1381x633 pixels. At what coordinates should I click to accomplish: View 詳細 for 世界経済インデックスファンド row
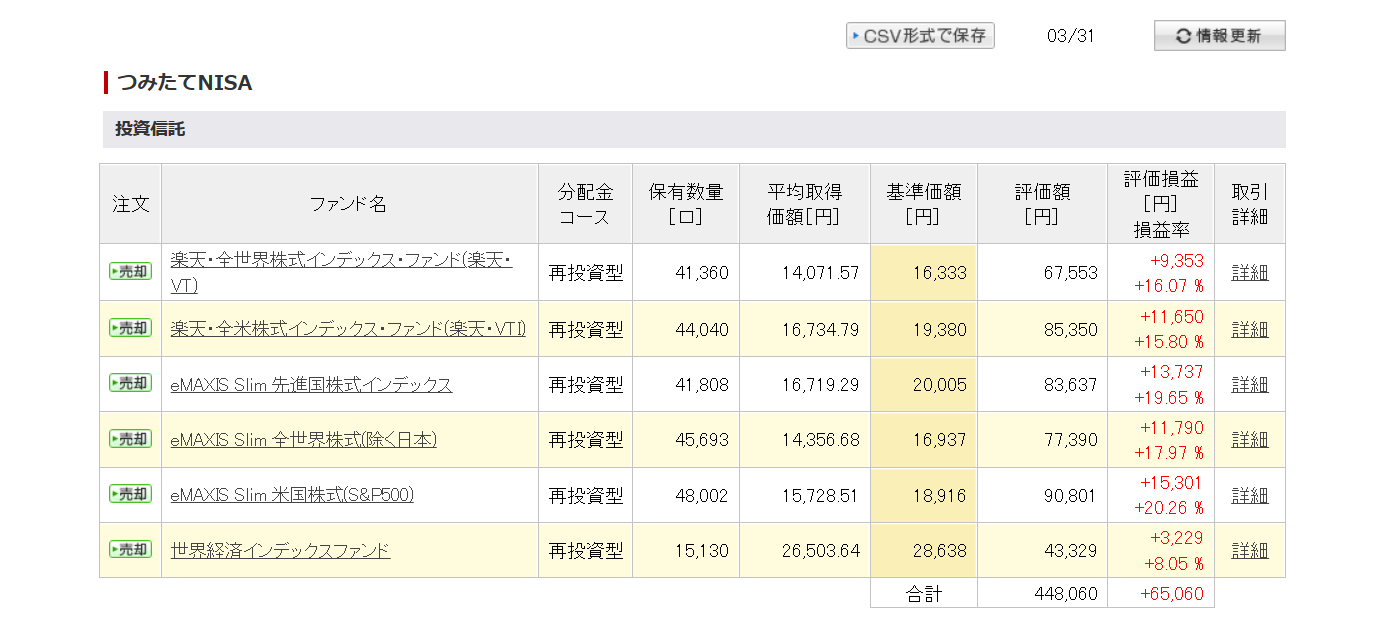pyautogui.click(x=1249, y=550)
